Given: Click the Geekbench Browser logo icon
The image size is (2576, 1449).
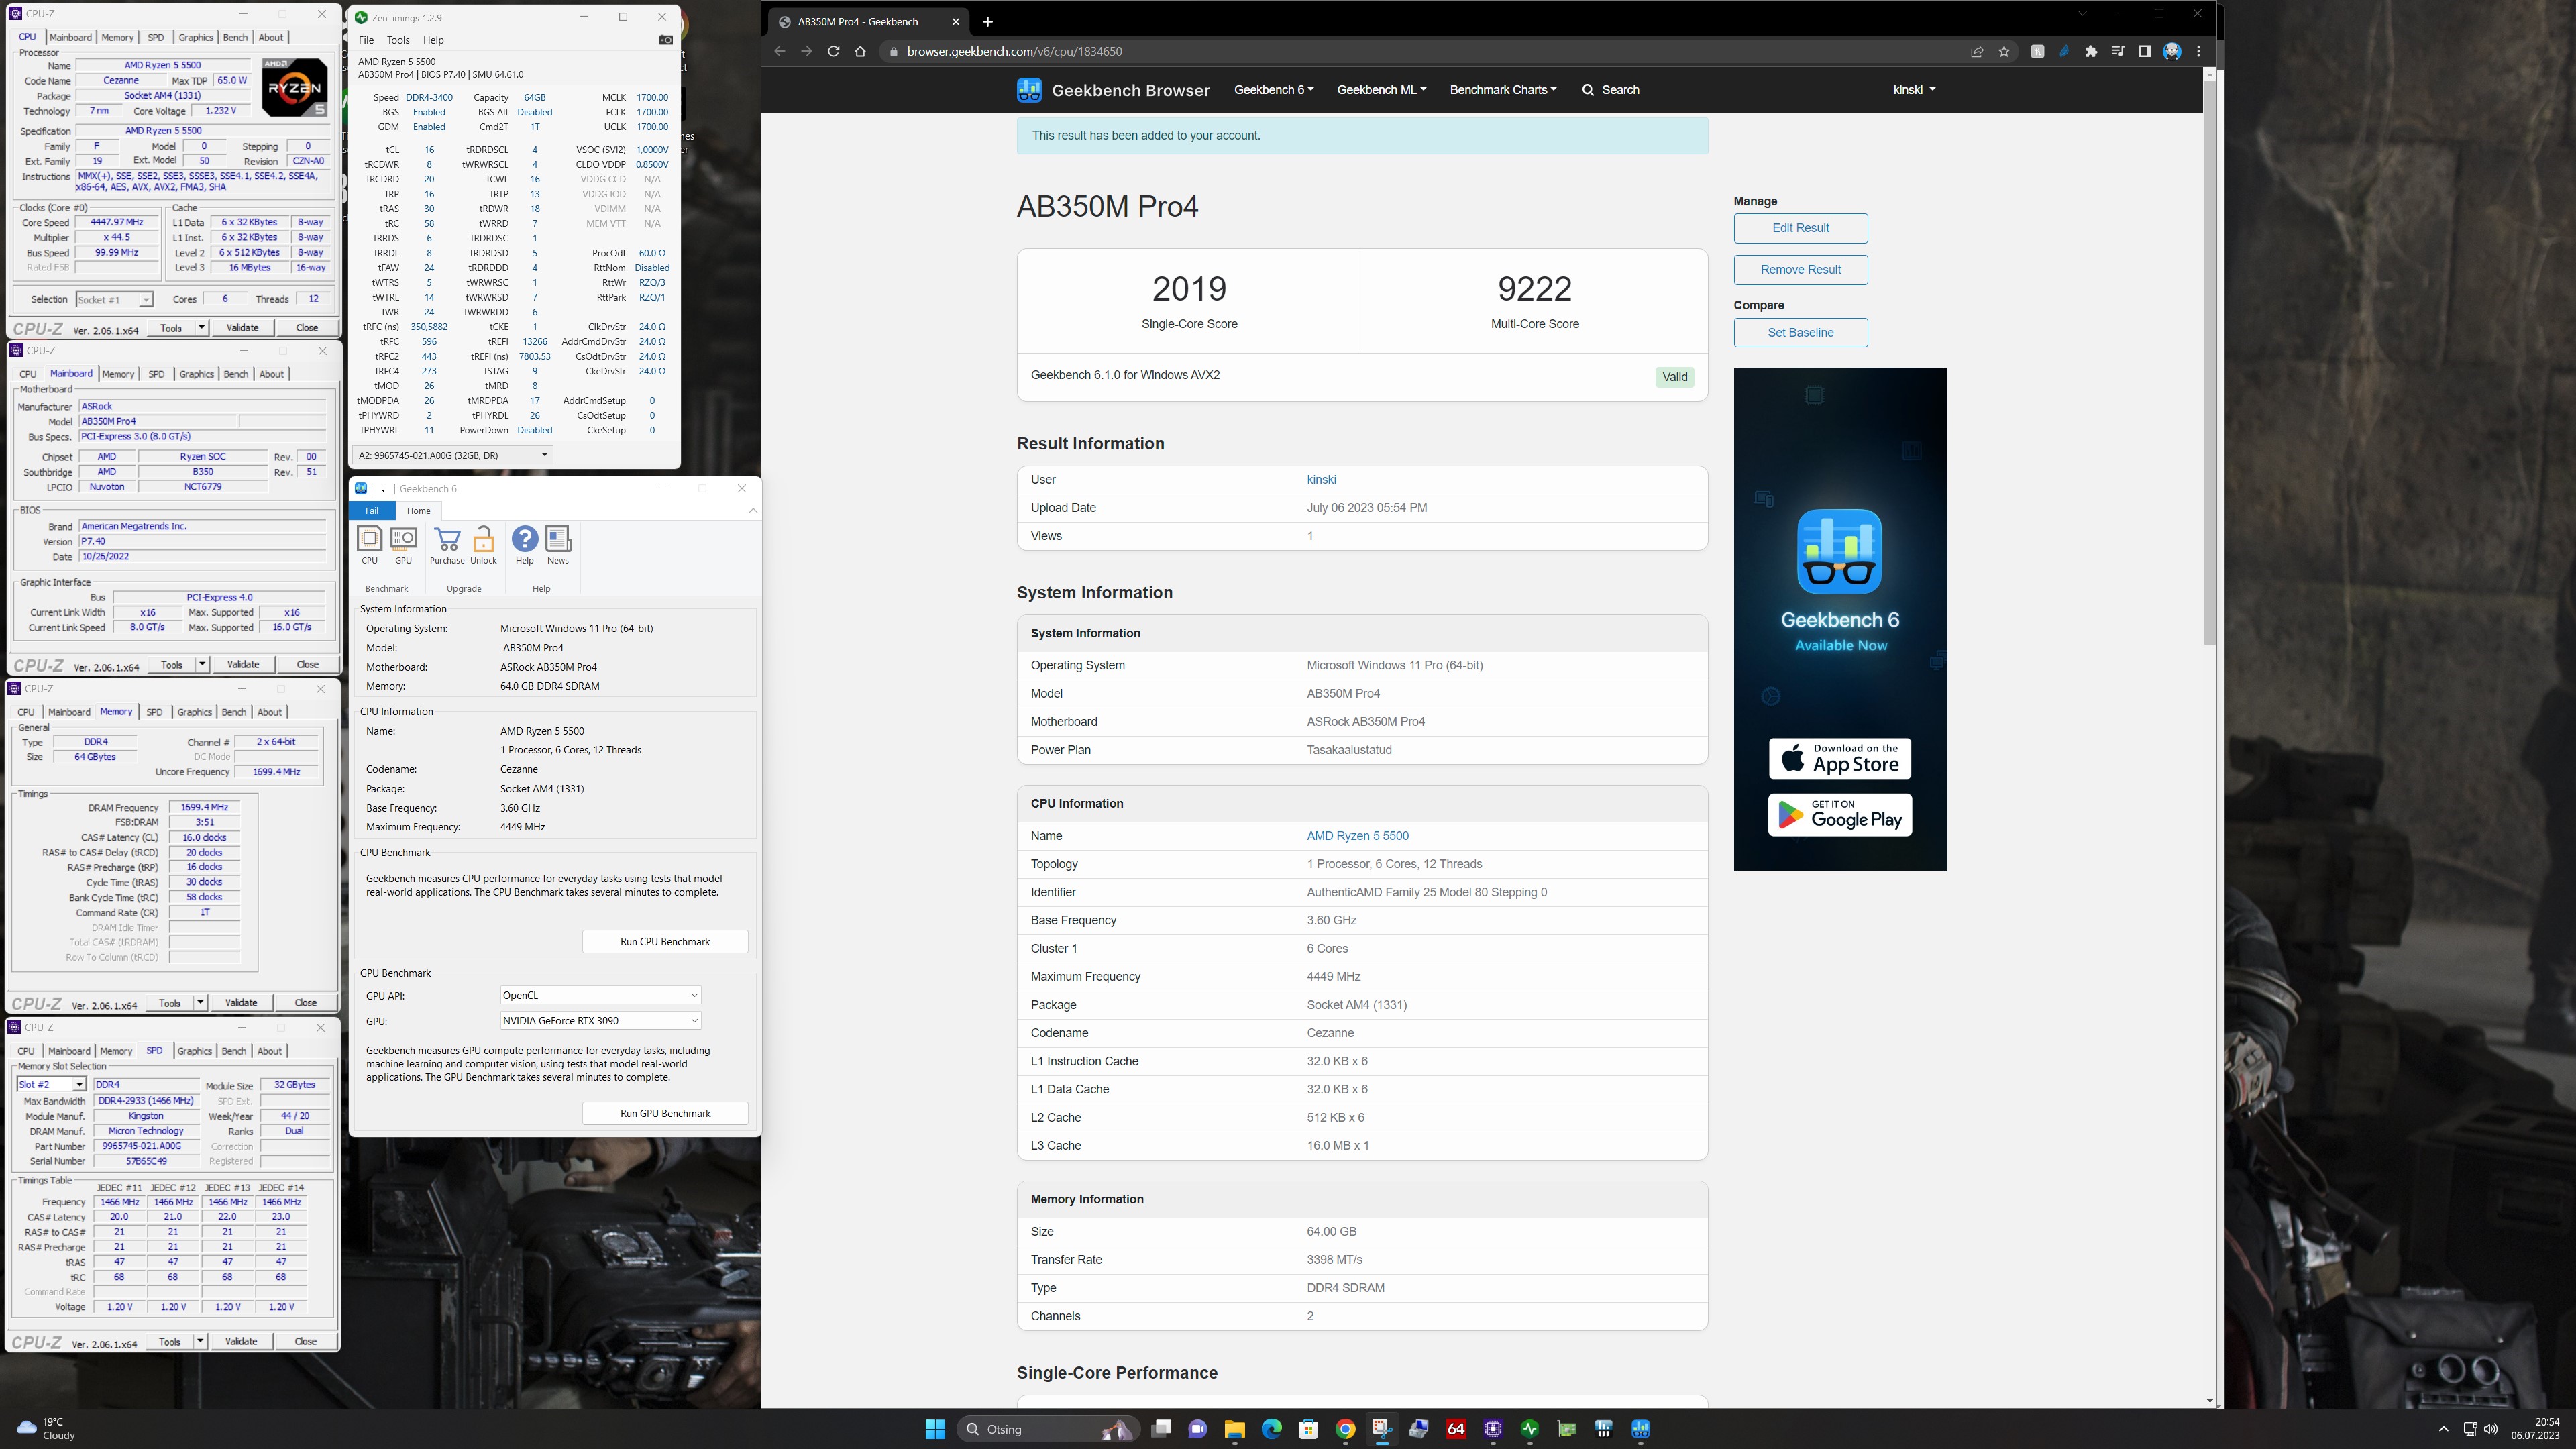Looking at the screenshot, I should pyautogui.click(x=1029, y=90).
